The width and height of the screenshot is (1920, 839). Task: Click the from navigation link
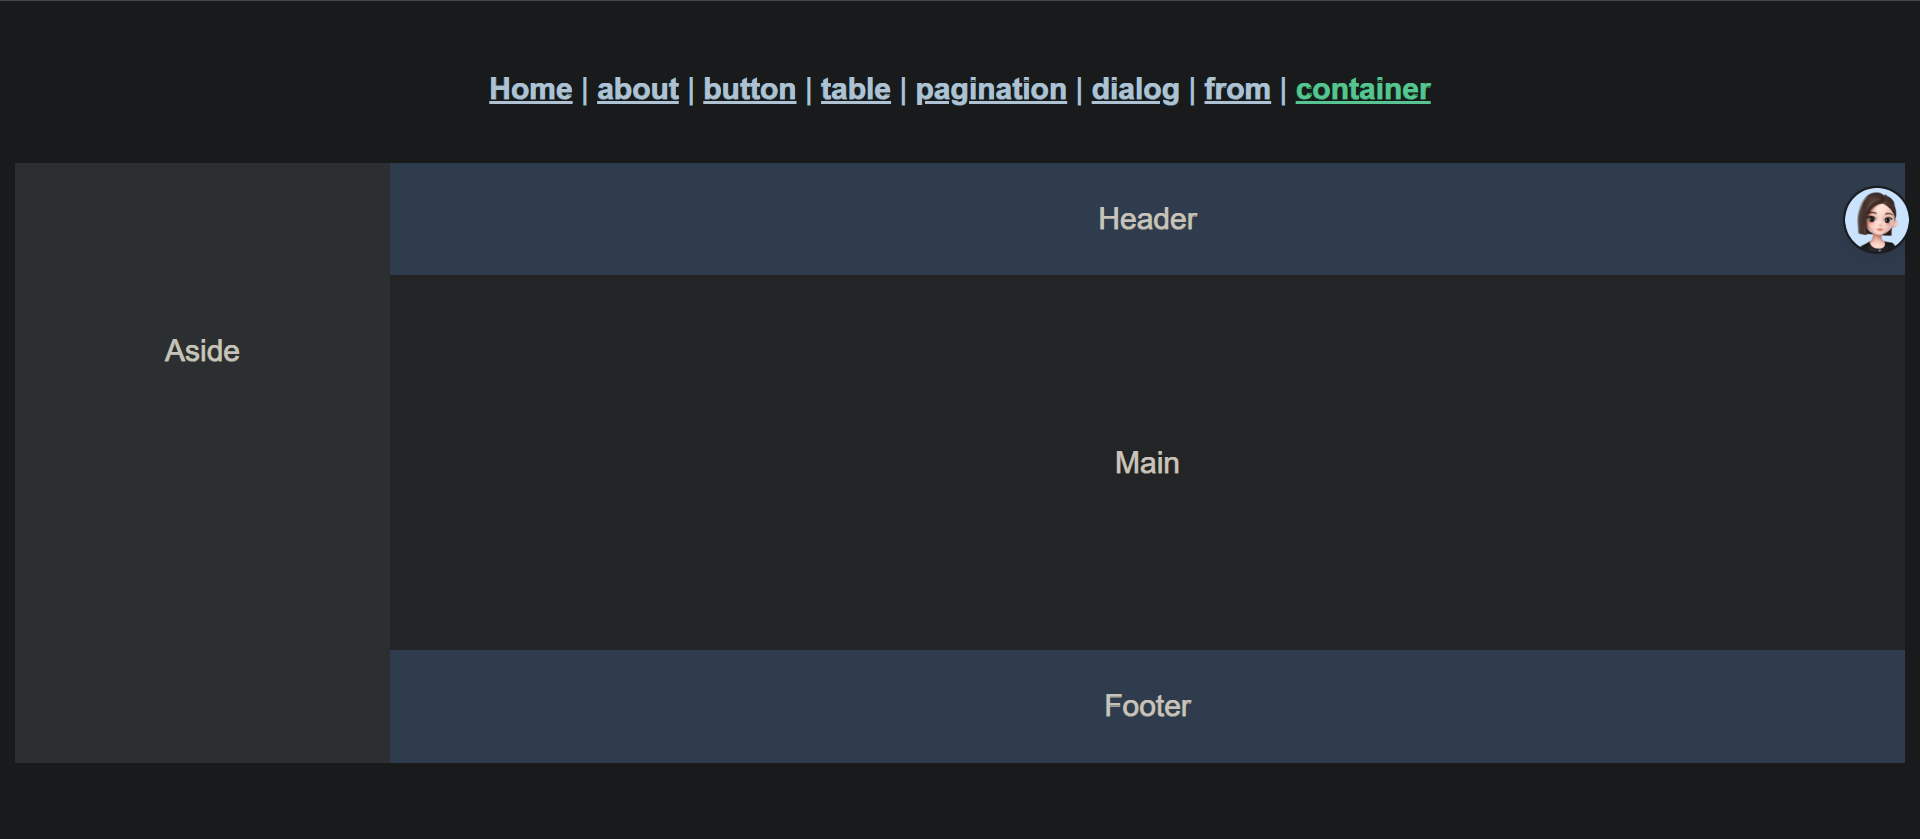click(x=1237, y=90)
